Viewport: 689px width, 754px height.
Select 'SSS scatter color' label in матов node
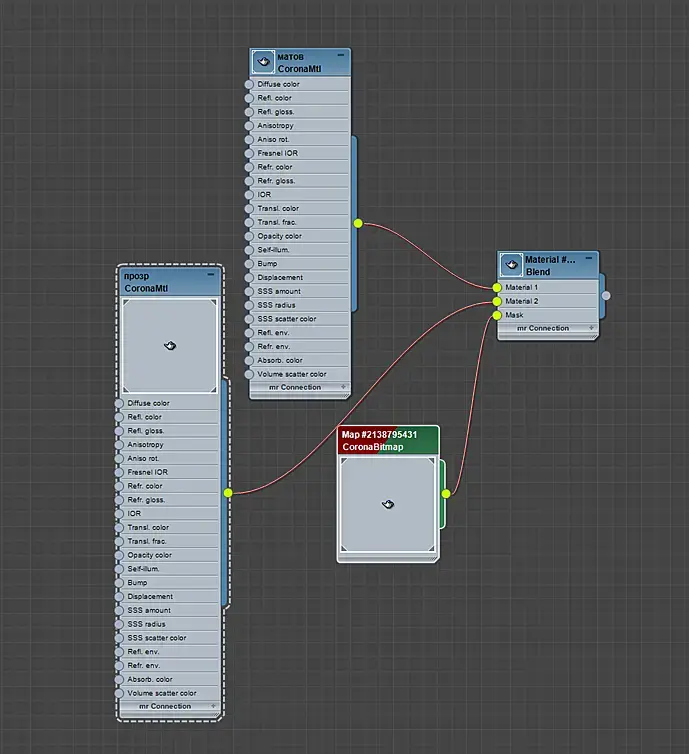tap(287, 319)
